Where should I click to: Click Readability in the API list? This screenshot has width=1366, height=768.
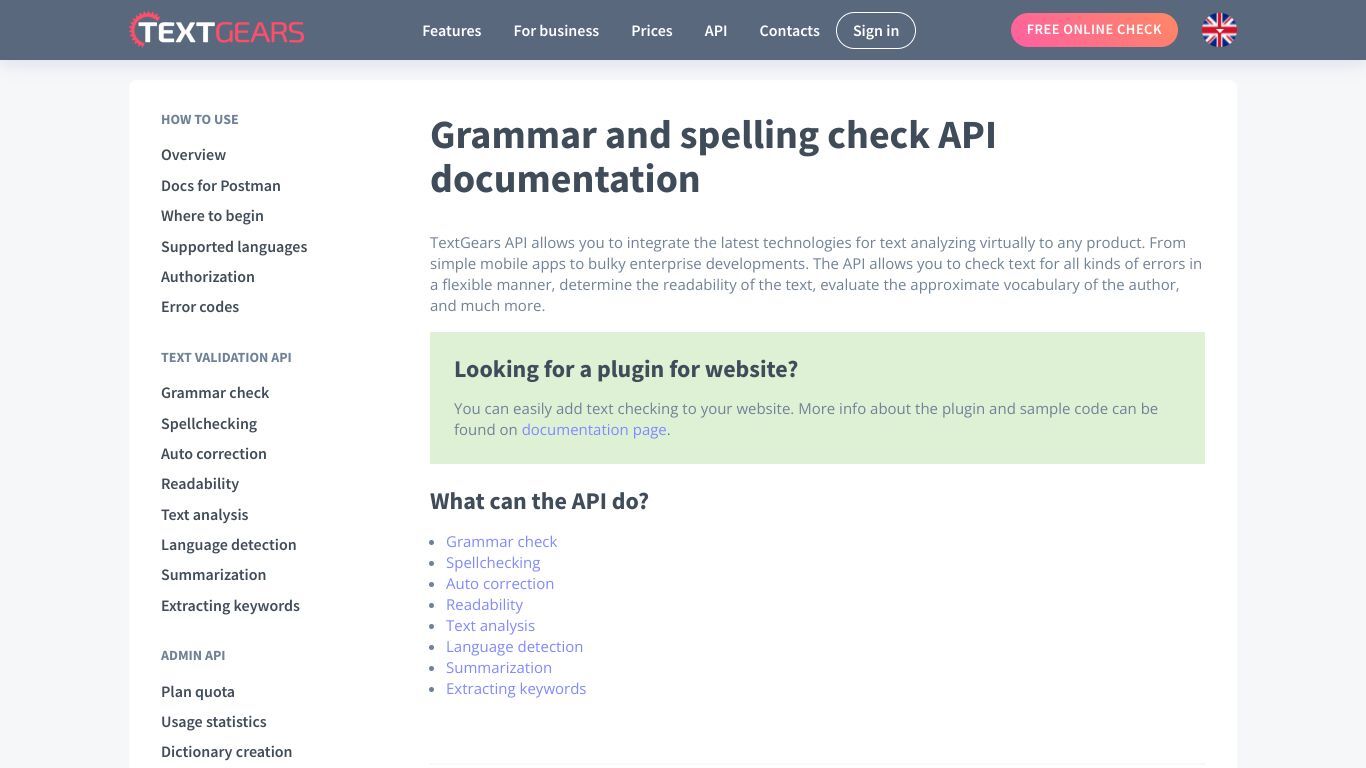(x=484, y=605)
